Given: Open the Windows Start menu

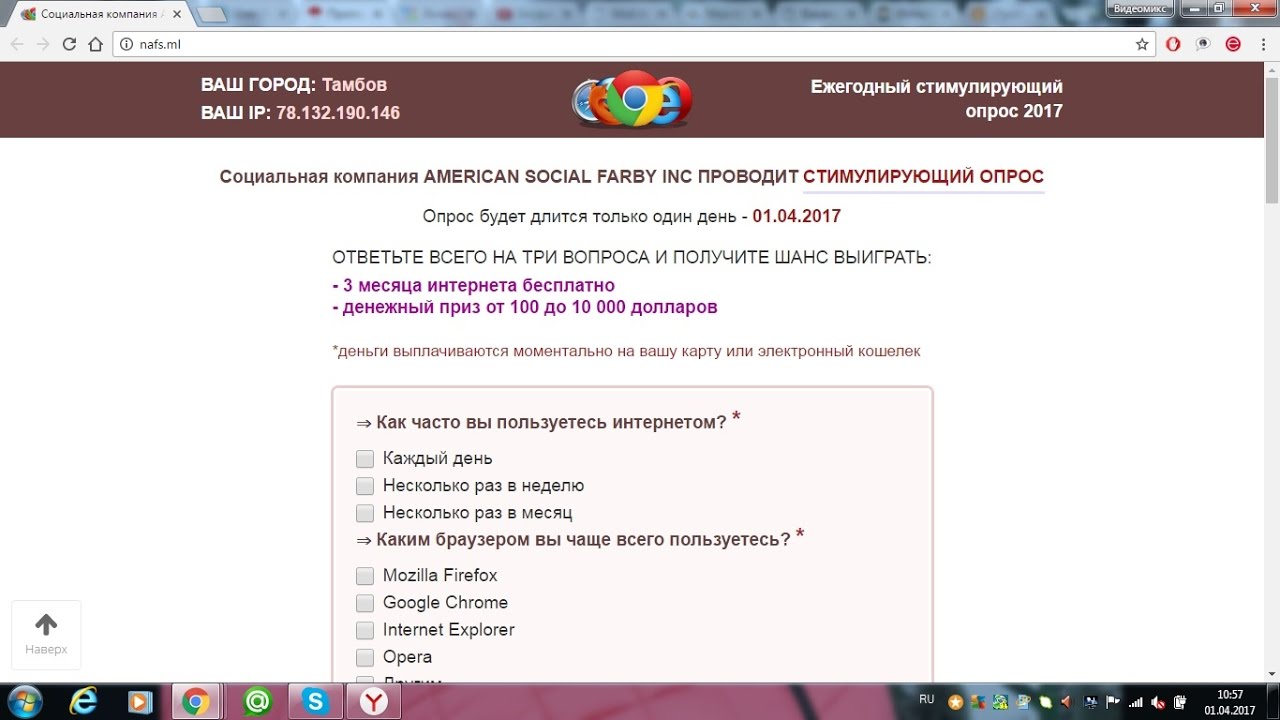Looking at the screenshot, I should 24,702.
